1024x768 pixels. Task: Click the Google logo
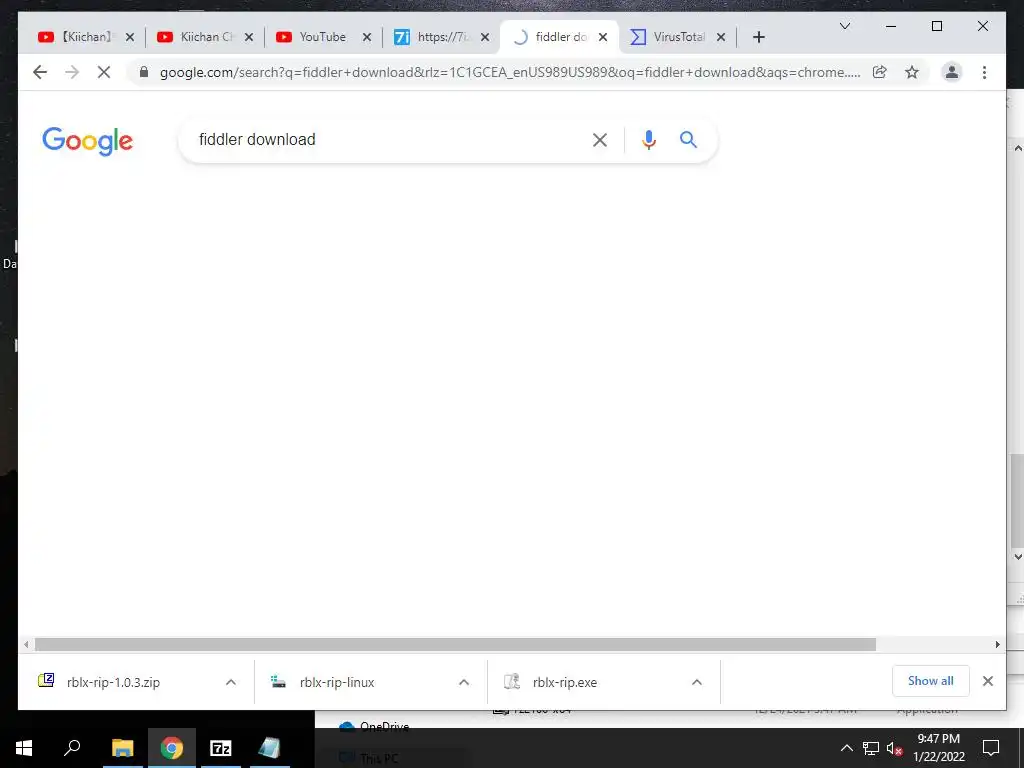pos(88,141)
